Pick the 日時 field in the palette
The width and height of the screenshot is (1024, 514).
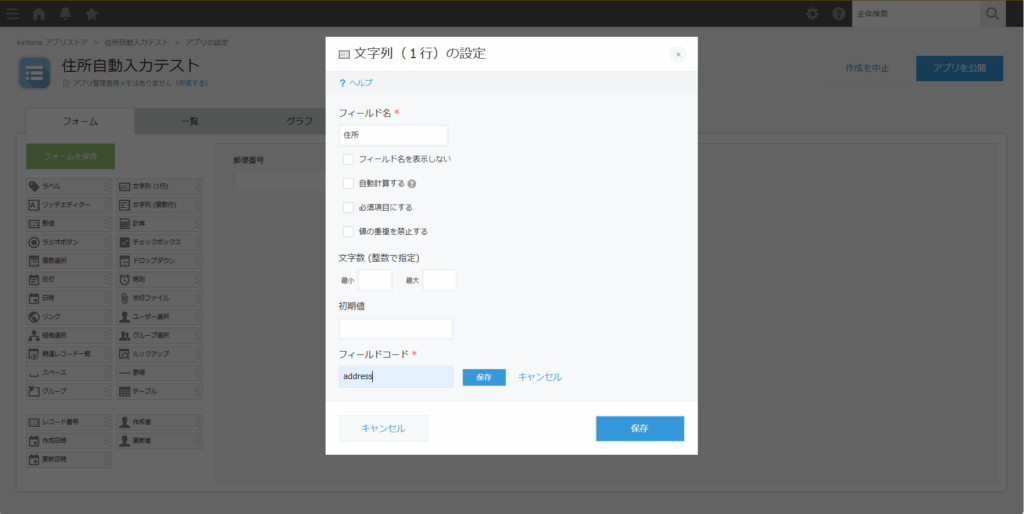click(69, 298)
